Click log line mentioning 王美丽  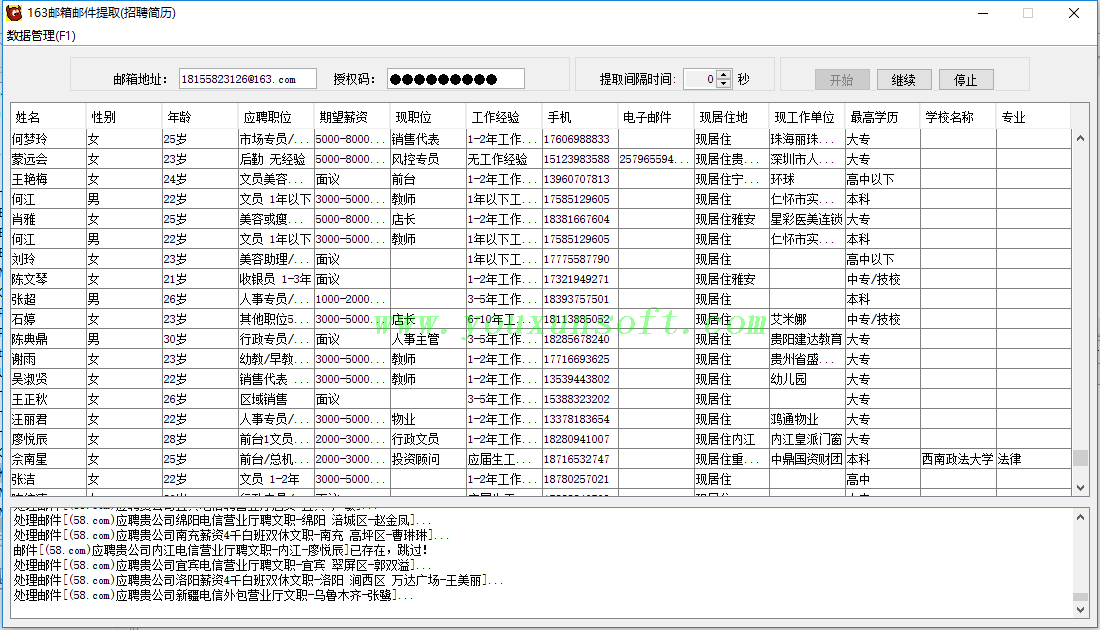click(x=258, y=580)
